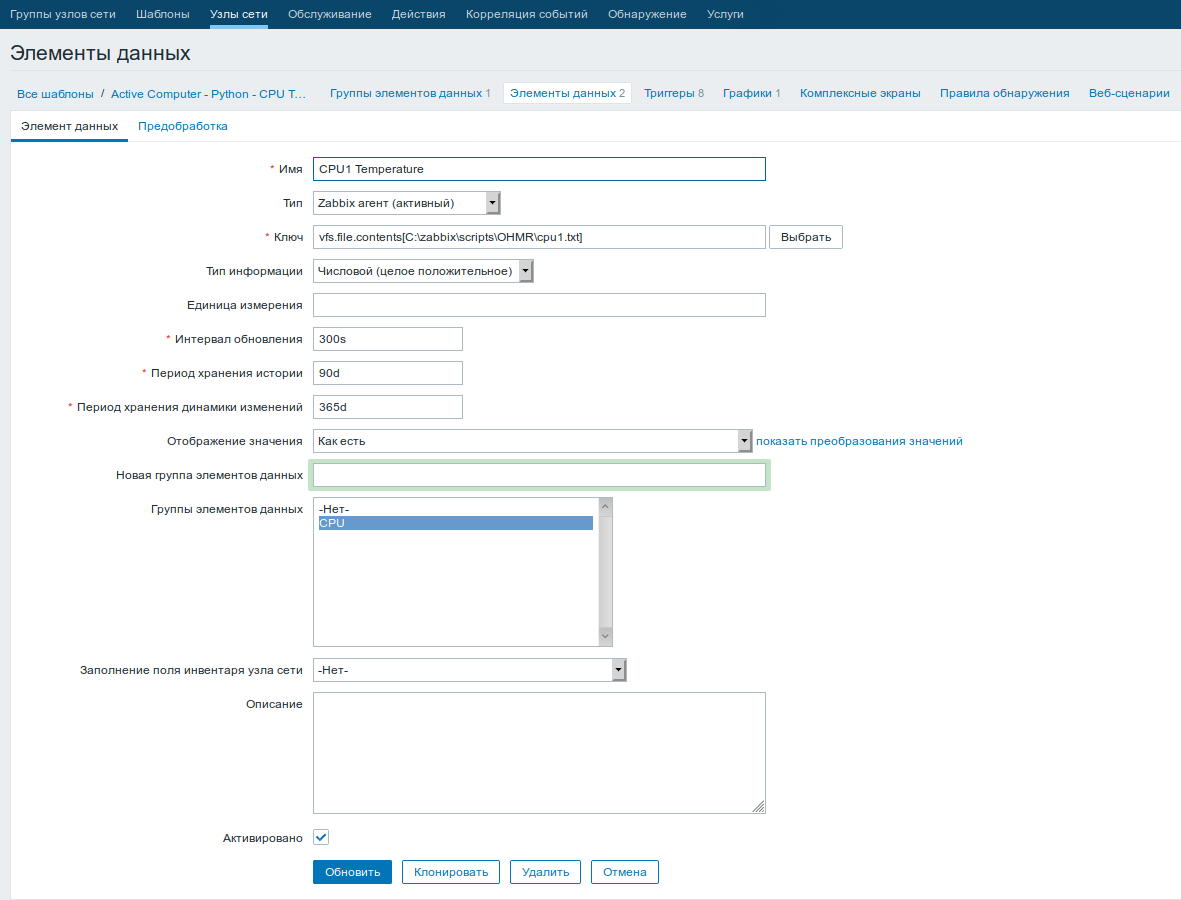Toggle the Активировано checkbox
The width and height of the screenshot is (1181, 900).
(321, 837)
